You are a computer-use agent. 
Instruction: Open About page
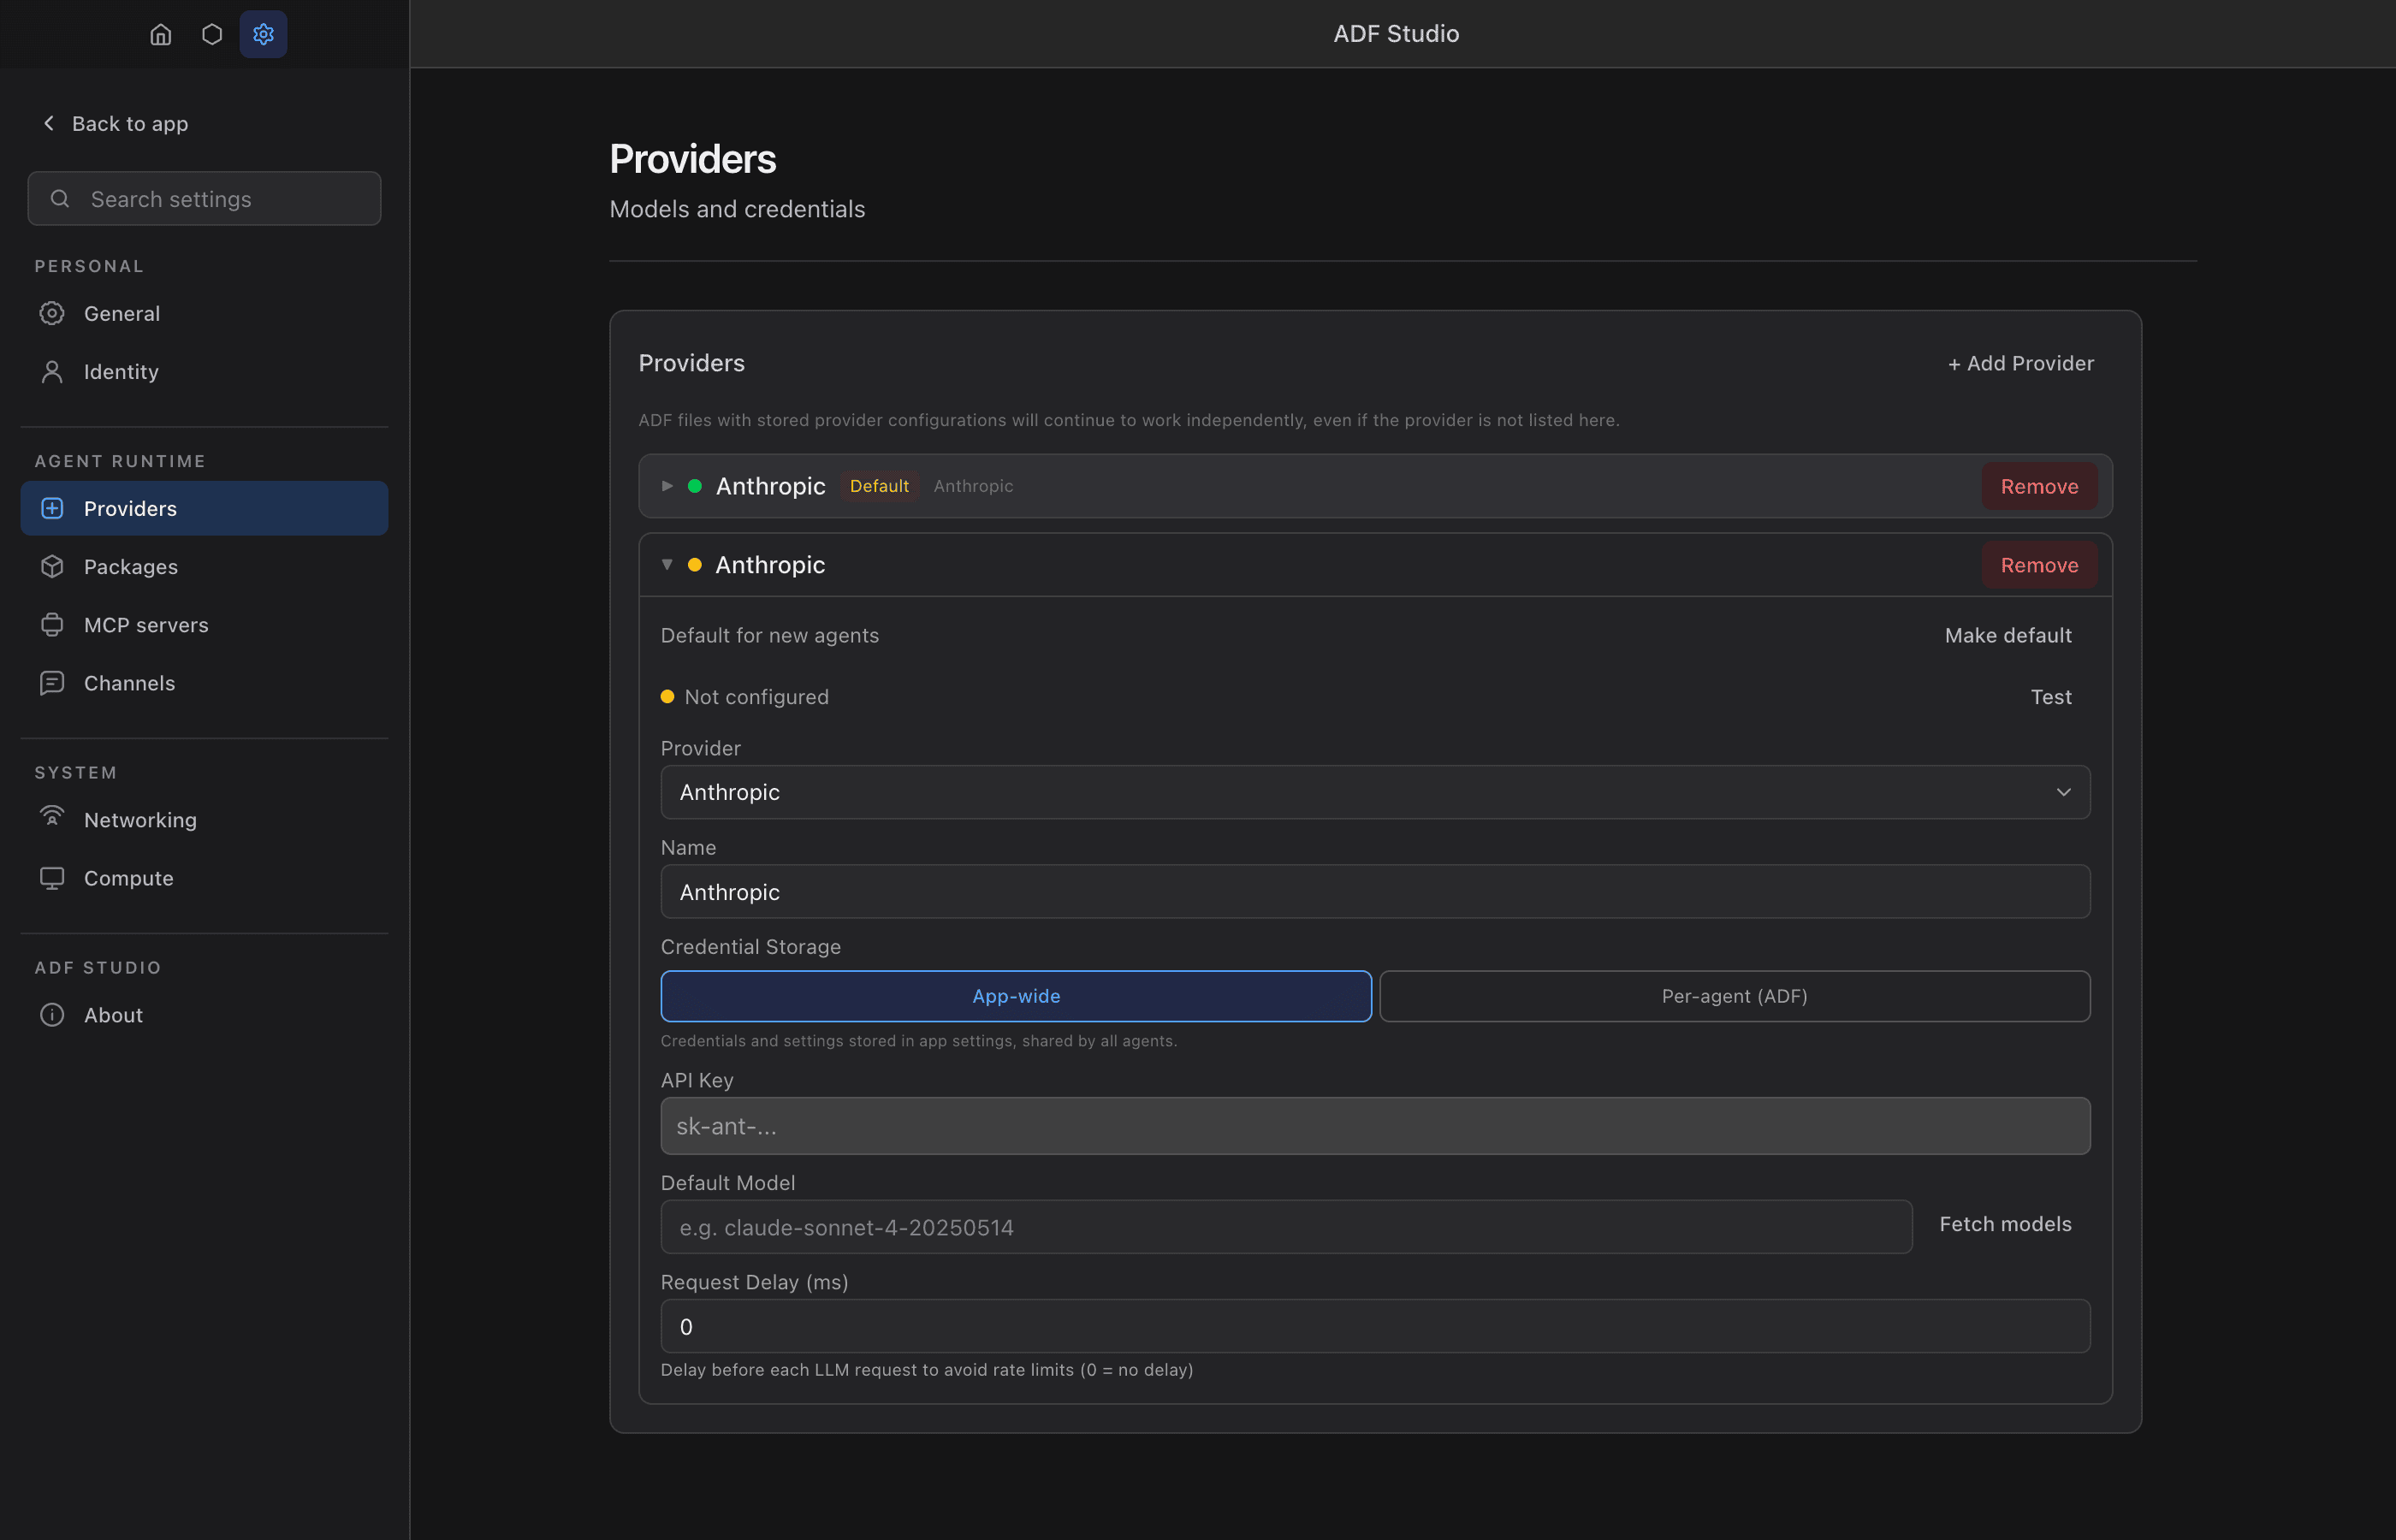click(x=204, y=1014)
